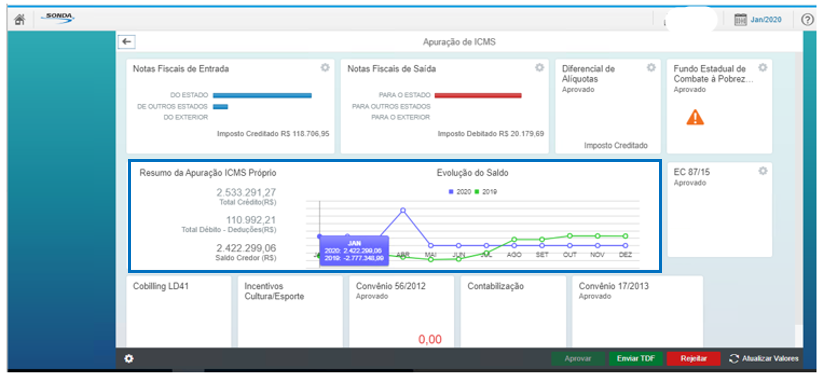This screenshot has height=377, width=823.
Task: Open the Contabilização card
Action: pyautogui.click(x=513, y=312)
